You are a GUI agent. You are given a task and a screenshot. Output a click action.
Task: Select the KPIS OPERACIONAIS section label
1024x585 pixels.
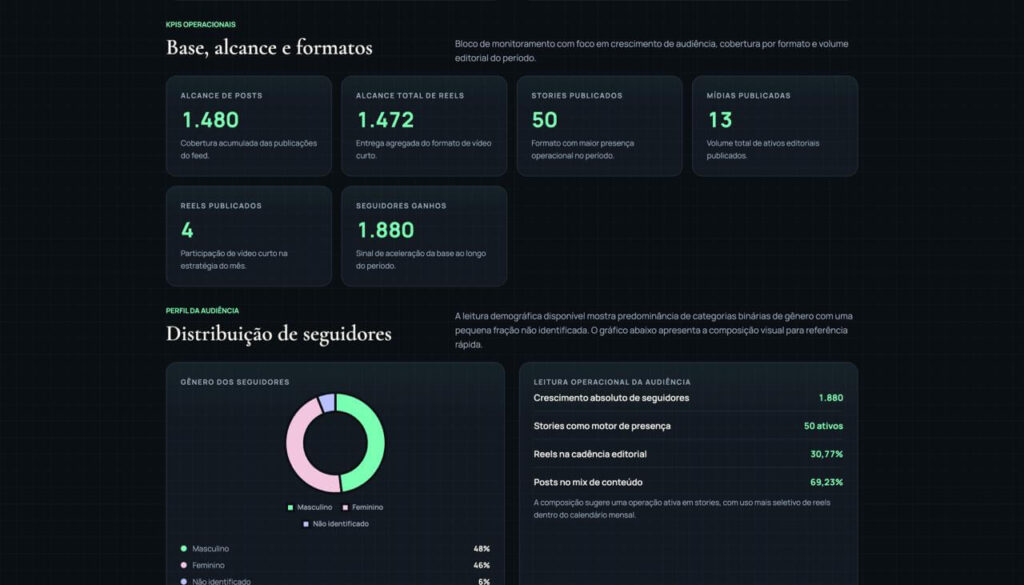point(200,25)
